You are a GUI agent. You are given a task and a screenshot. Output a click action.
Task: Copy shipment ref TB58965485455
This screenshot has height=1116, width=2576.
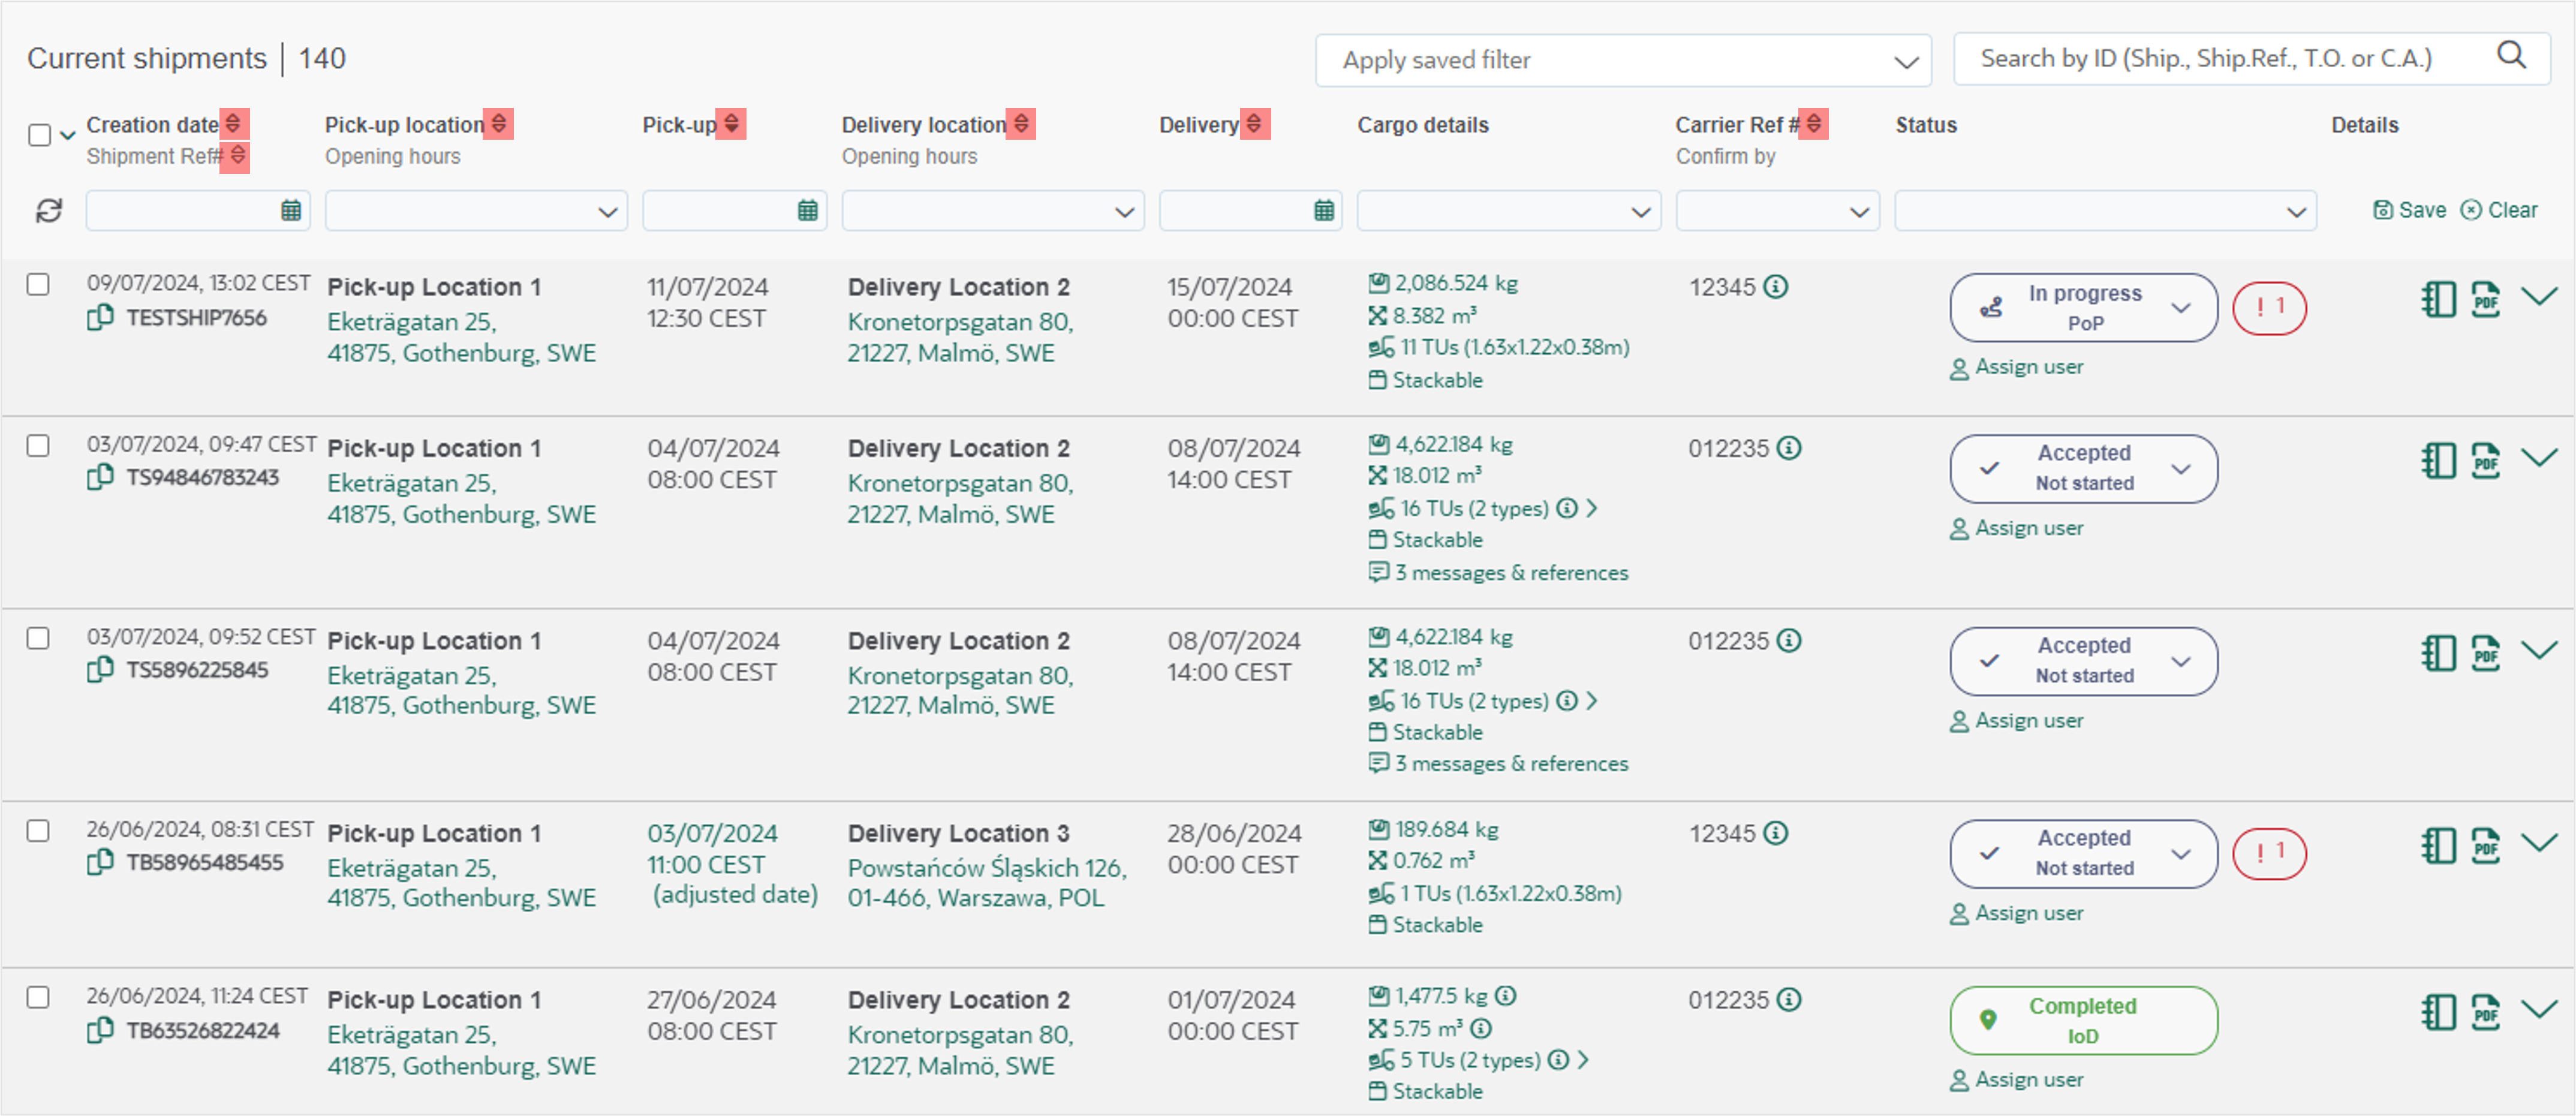click(x=100, y=862)
